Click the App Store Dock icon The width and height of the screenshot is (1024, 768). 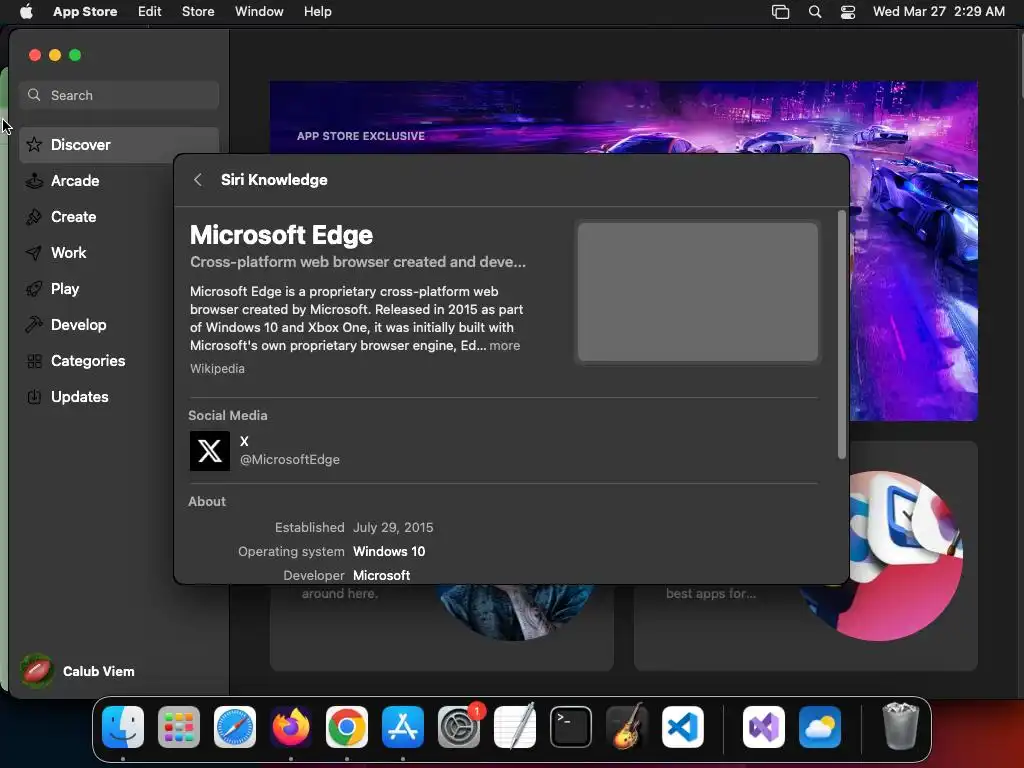(x=403, y=727)
